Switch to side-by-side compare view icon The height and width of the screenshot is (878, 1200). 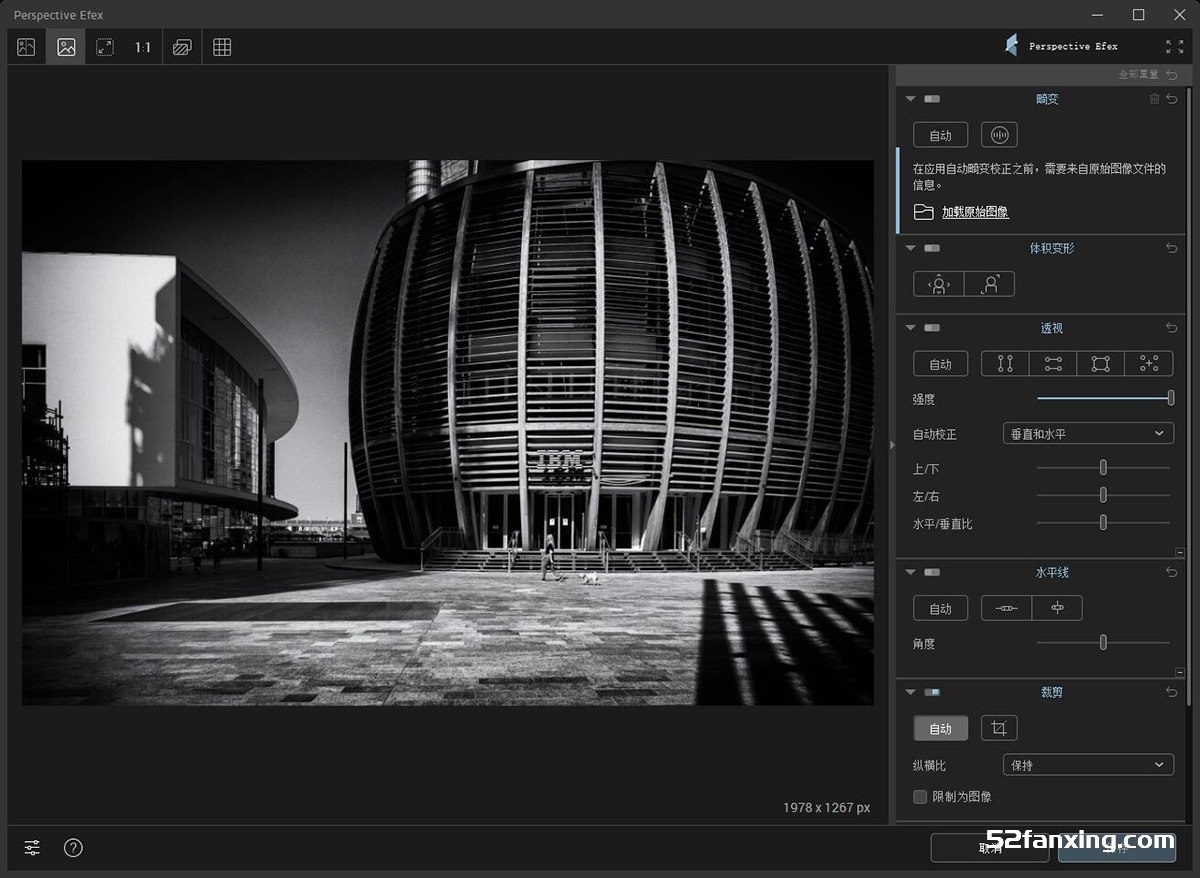(26, 47)
